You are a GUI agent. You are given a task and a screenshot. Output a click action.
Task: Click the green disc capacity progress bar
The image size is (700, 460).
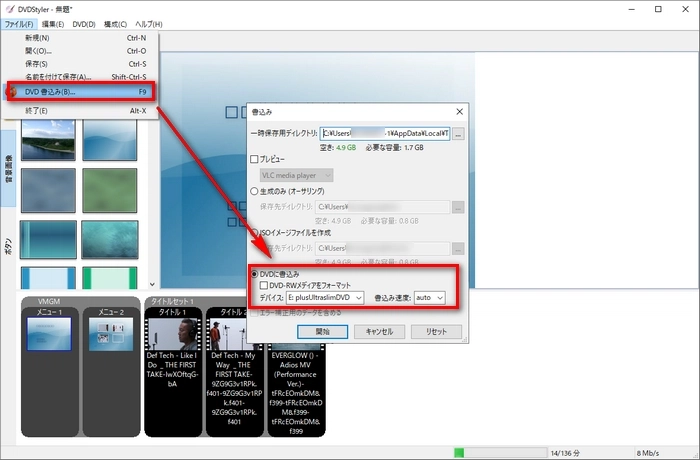point(498,452)
